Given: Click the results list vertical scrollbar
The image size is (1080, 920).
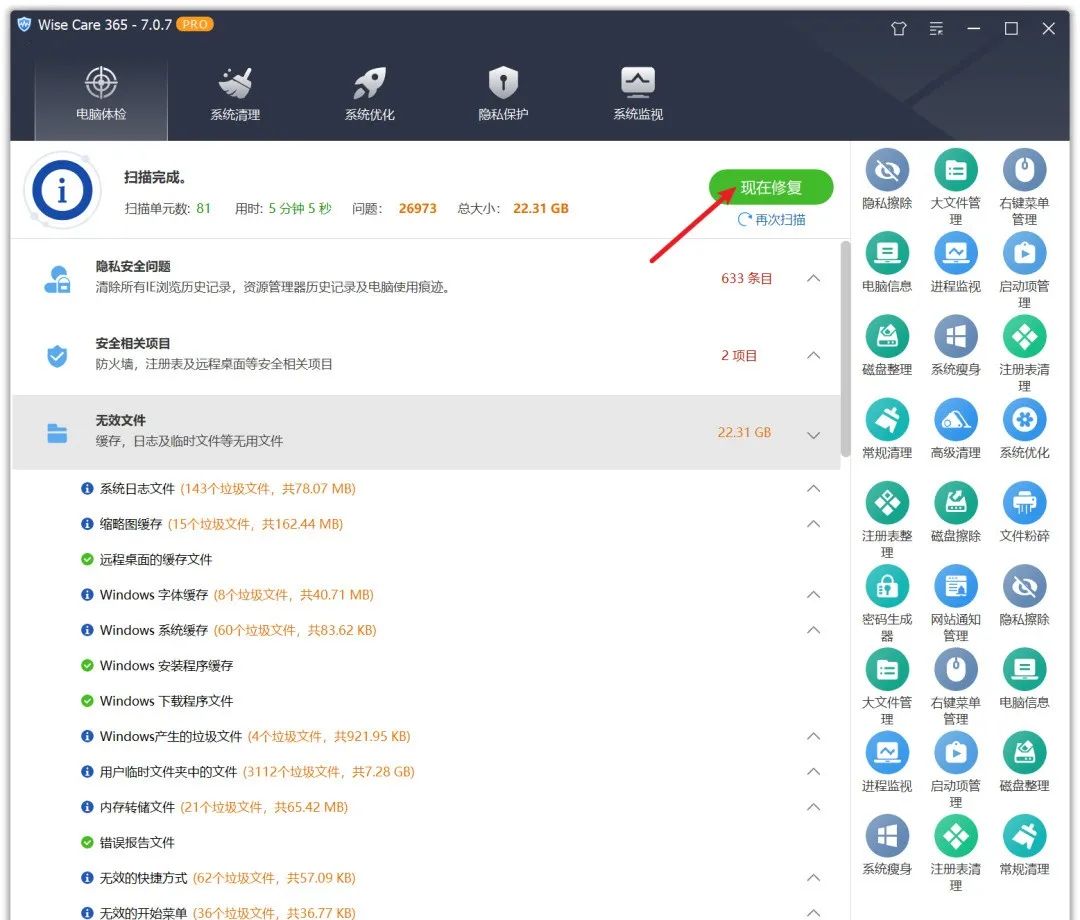Looking at the screenshot, I should (x=845, y=348).
